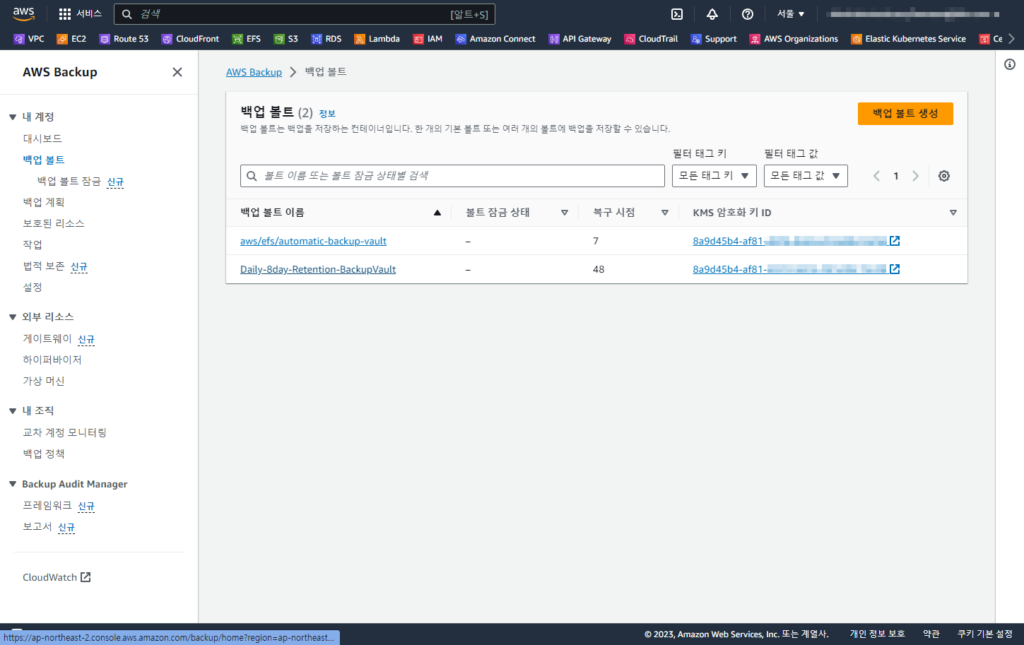Open the Elastic Kubernetes Service shortcut
The image size is (1024, 645).
908,39
